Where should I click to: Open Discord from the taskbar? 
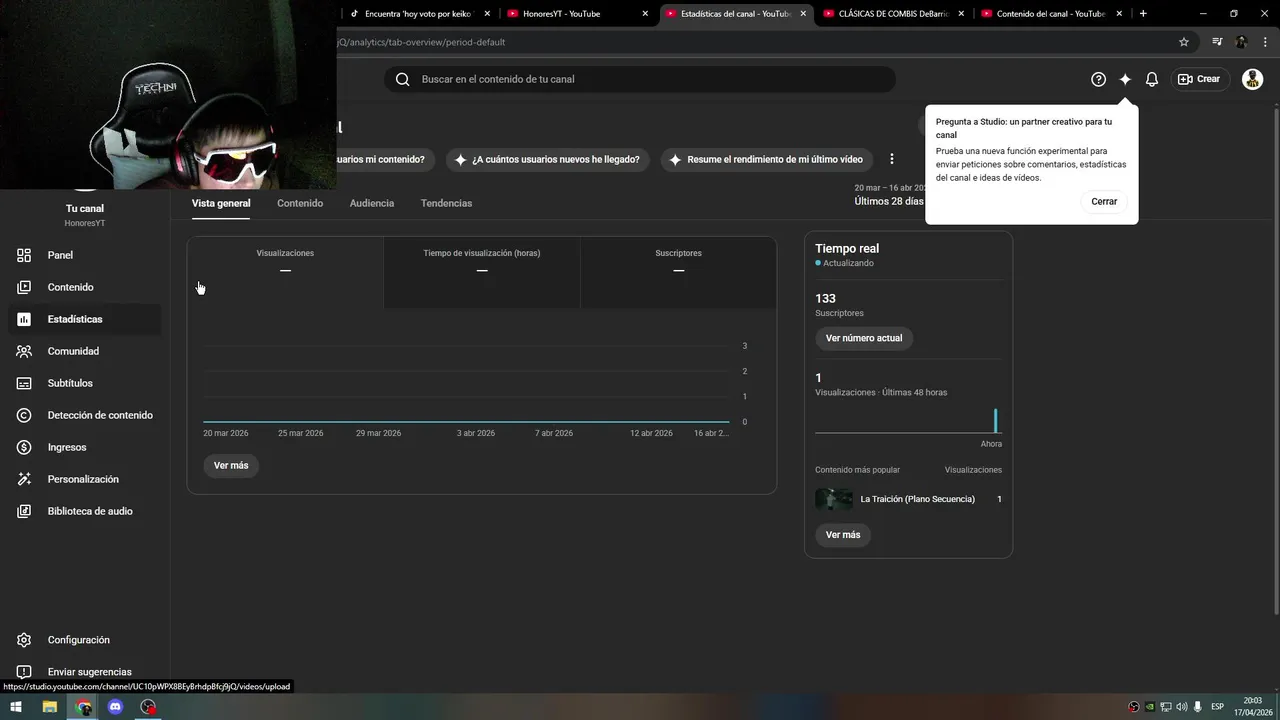tap(116, 707)
